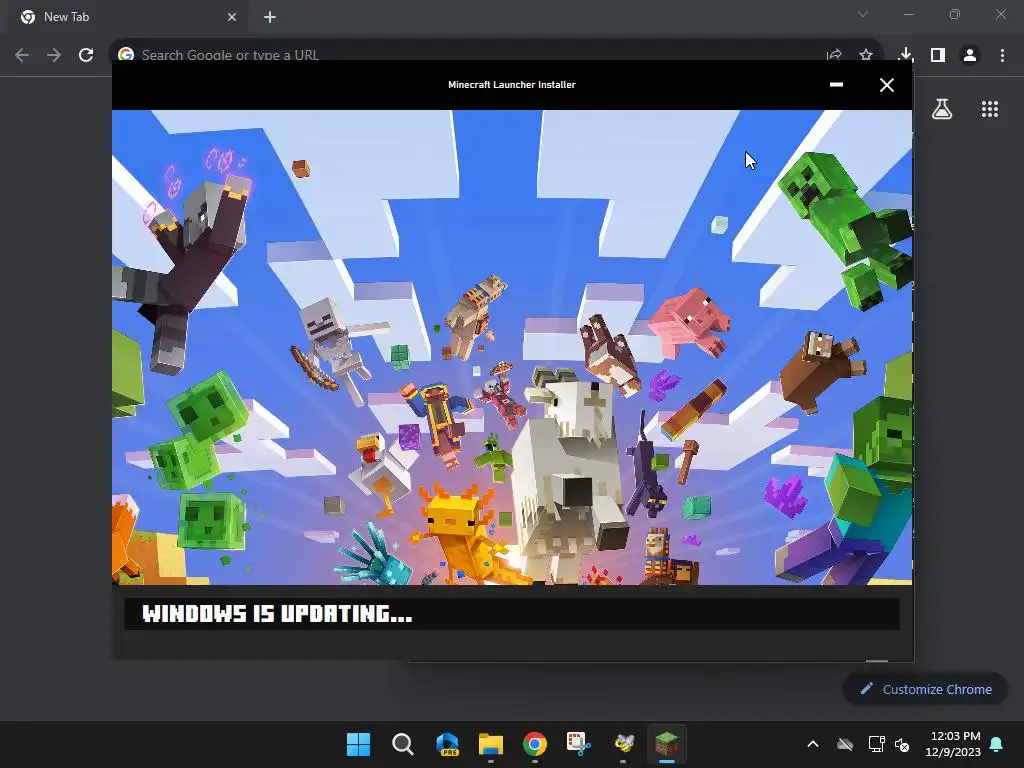Open File Explorer from taskbar
1024x768 pixels.
tap(491, 744)
